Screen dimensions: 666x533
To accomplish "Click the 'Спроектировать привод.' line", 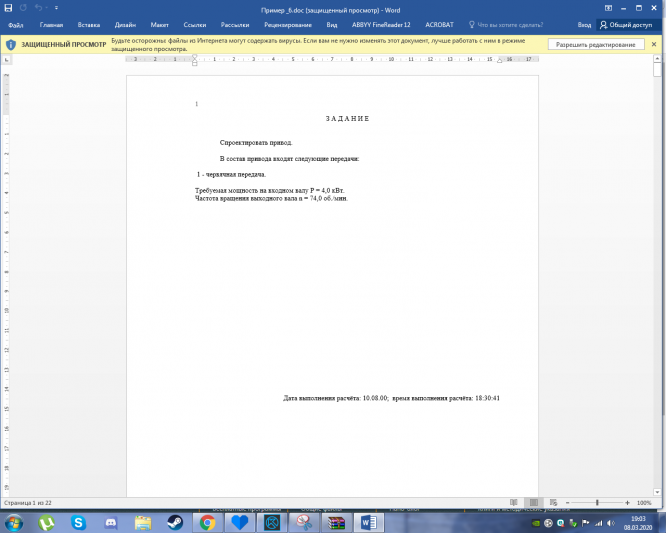I will (256, 143).
